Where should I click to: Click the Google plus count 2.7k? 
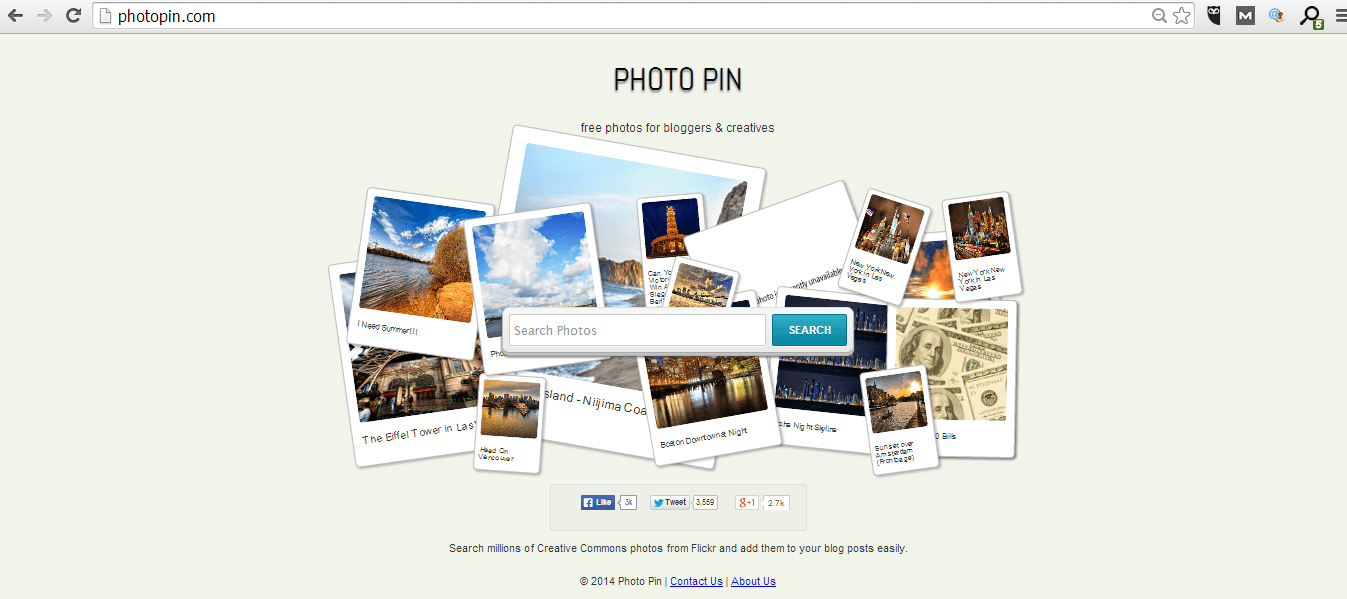776,502
